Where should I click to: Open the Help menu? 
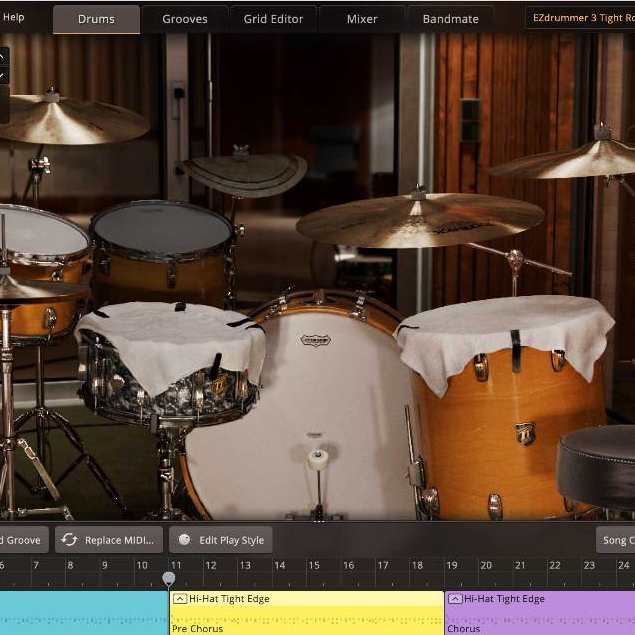click(x=14, y=17)
